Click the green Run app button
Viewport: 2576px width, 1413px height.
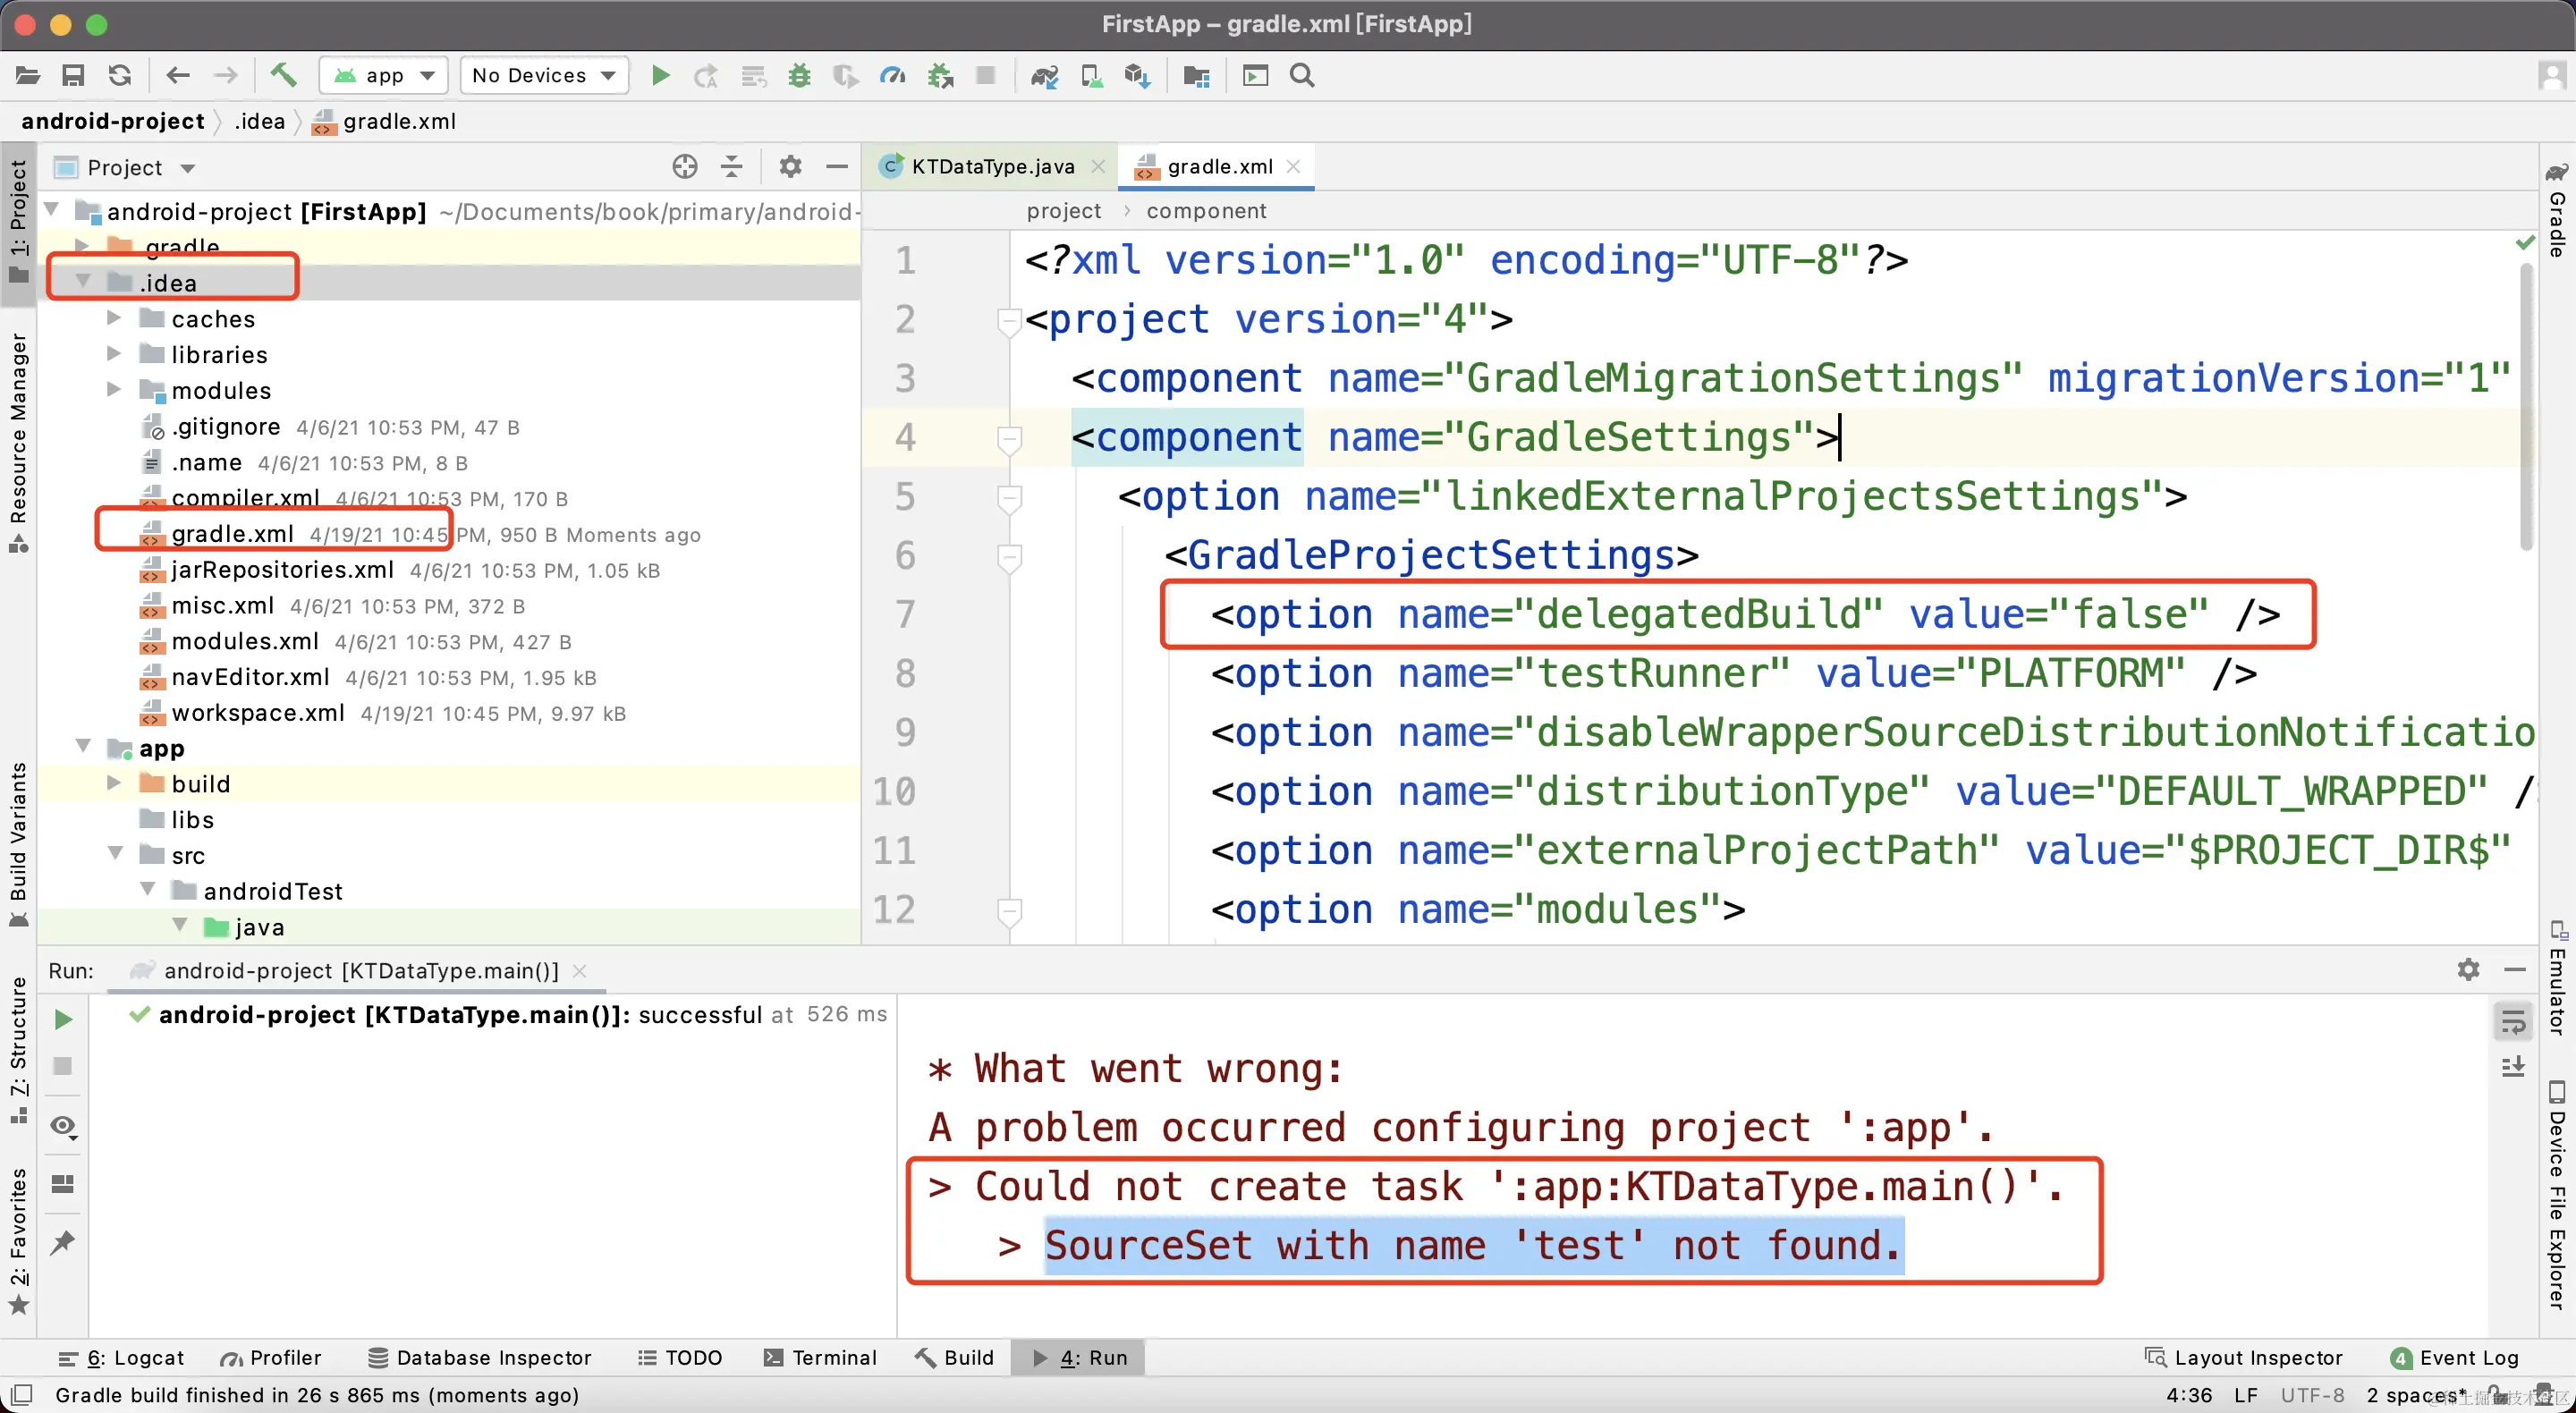point(660,76)
